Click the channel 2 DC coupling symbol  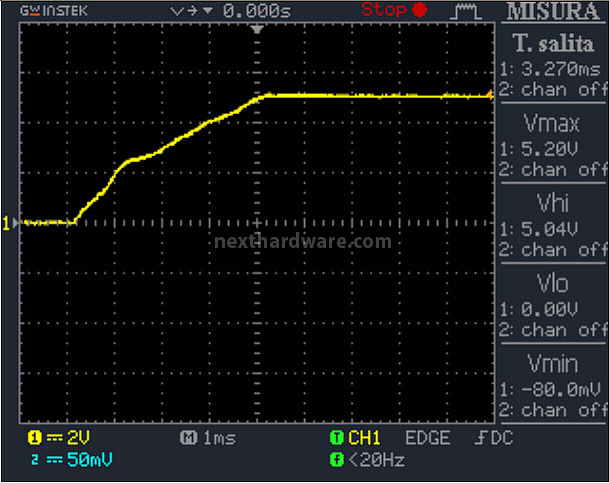(54, 460)
